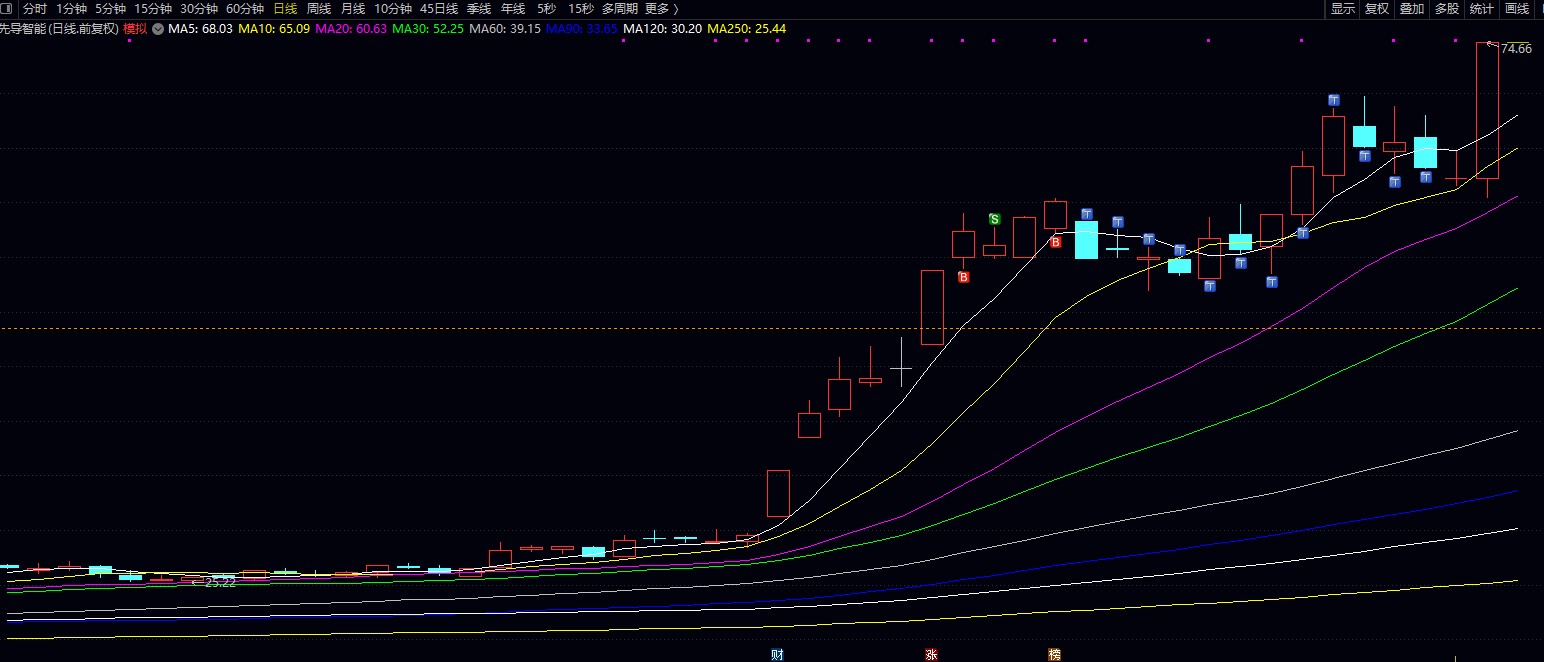Switch to the 月线 monthly chart

tap(353, 9)
